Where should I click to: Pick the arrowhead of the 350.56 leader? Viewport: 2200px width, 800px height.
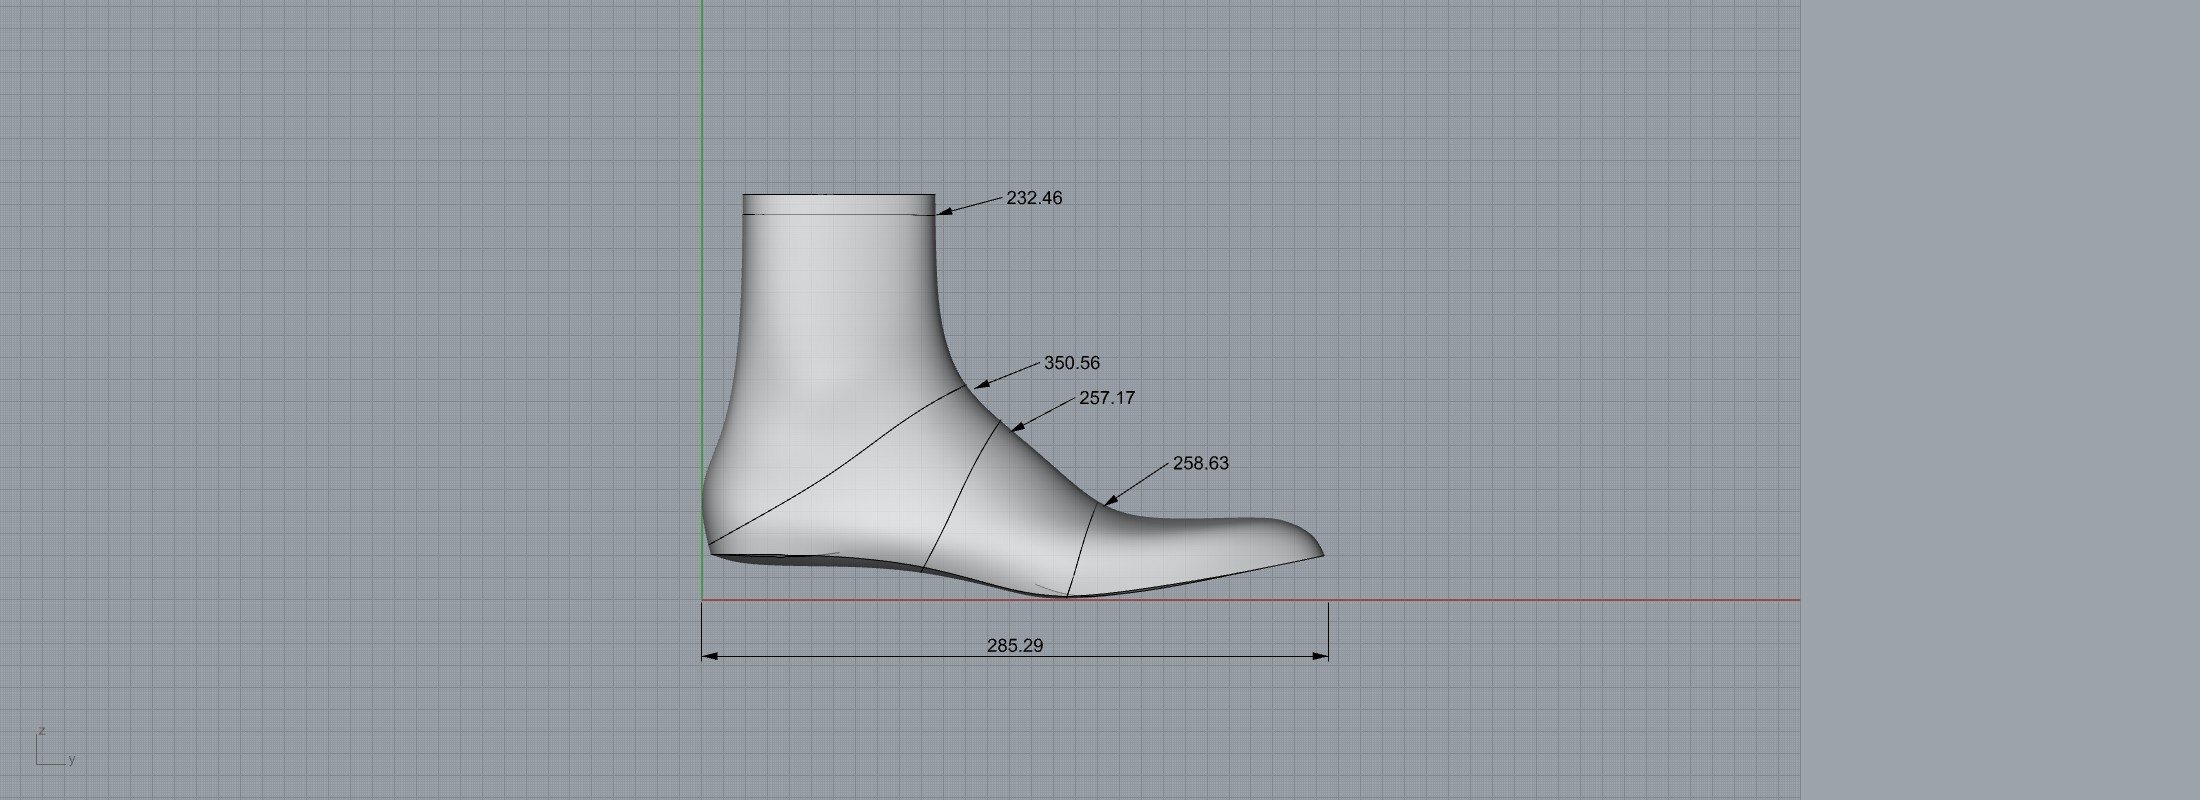click(980, 384)
